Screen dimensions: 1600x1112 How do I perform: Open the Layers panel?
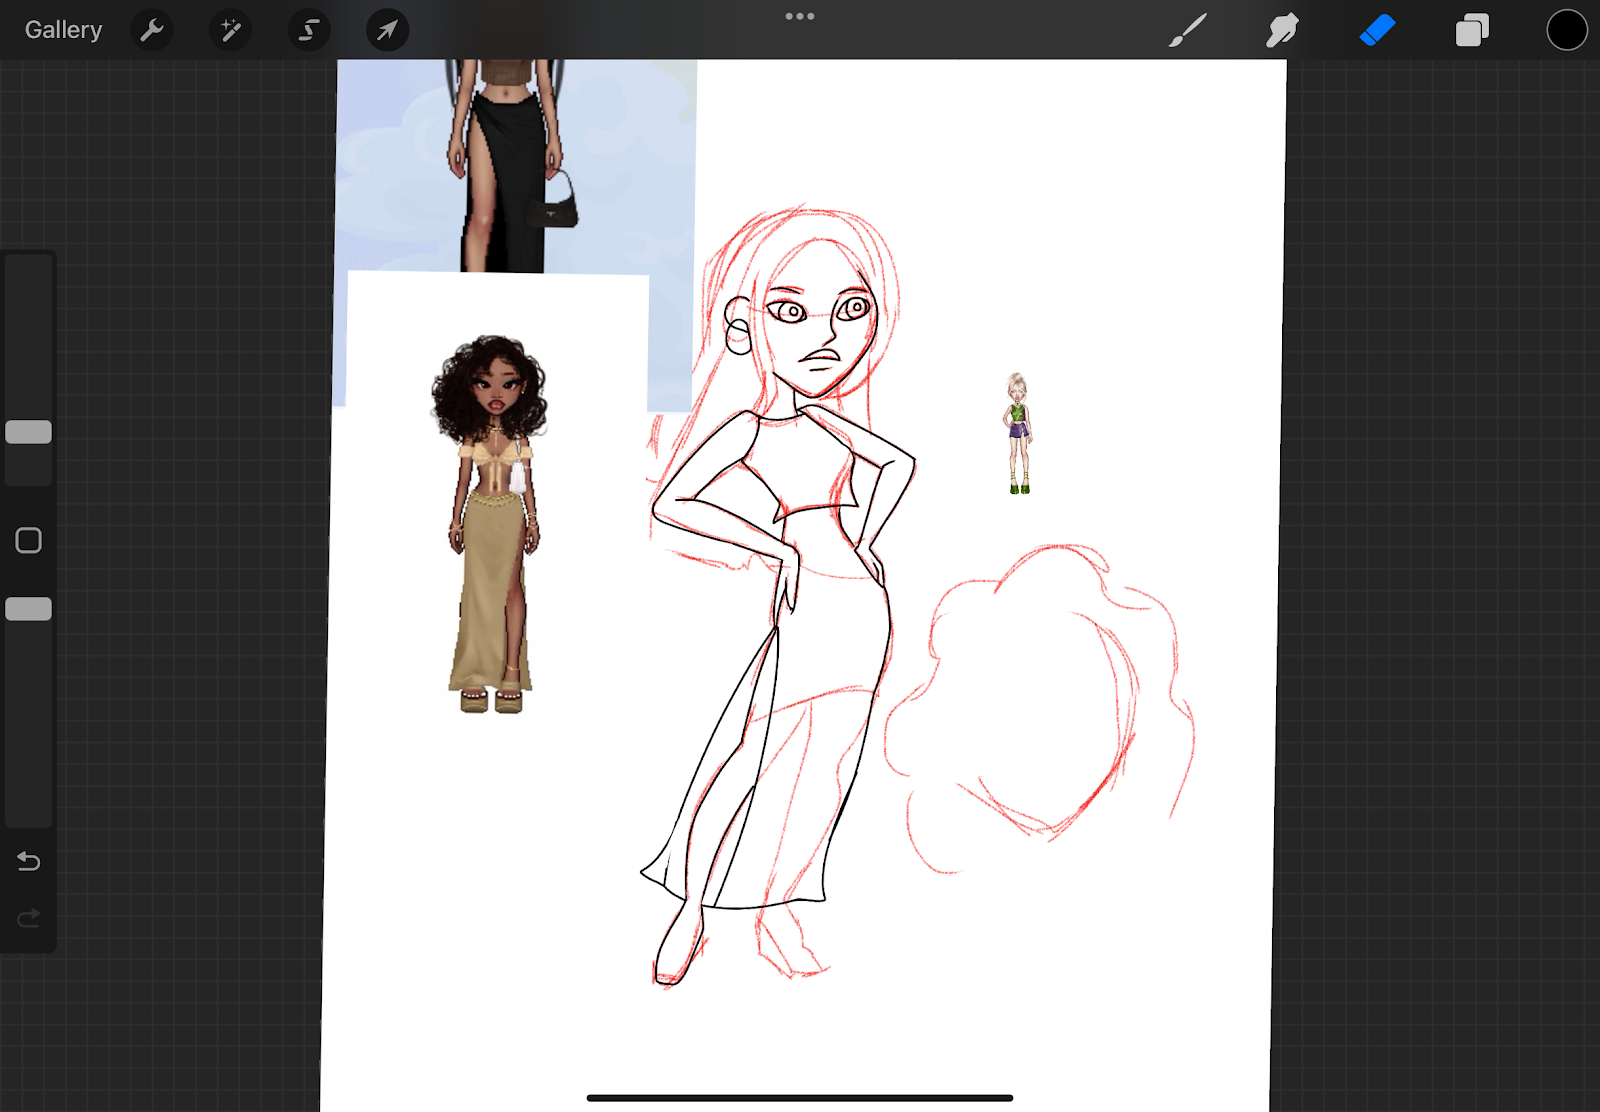point(1471,30)
